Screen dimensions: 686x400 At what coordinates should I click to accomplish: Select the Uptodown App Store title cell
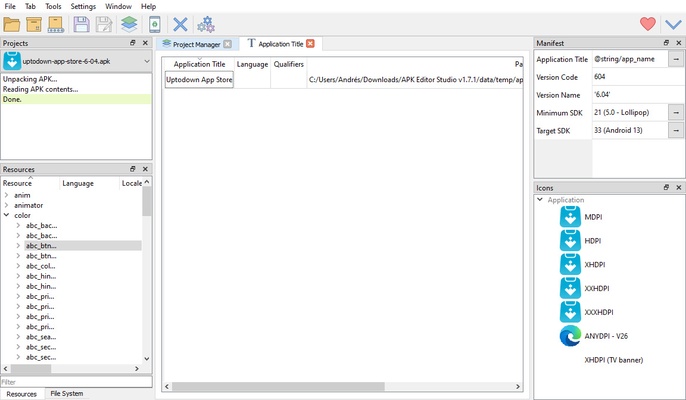[x=199, y=80]
